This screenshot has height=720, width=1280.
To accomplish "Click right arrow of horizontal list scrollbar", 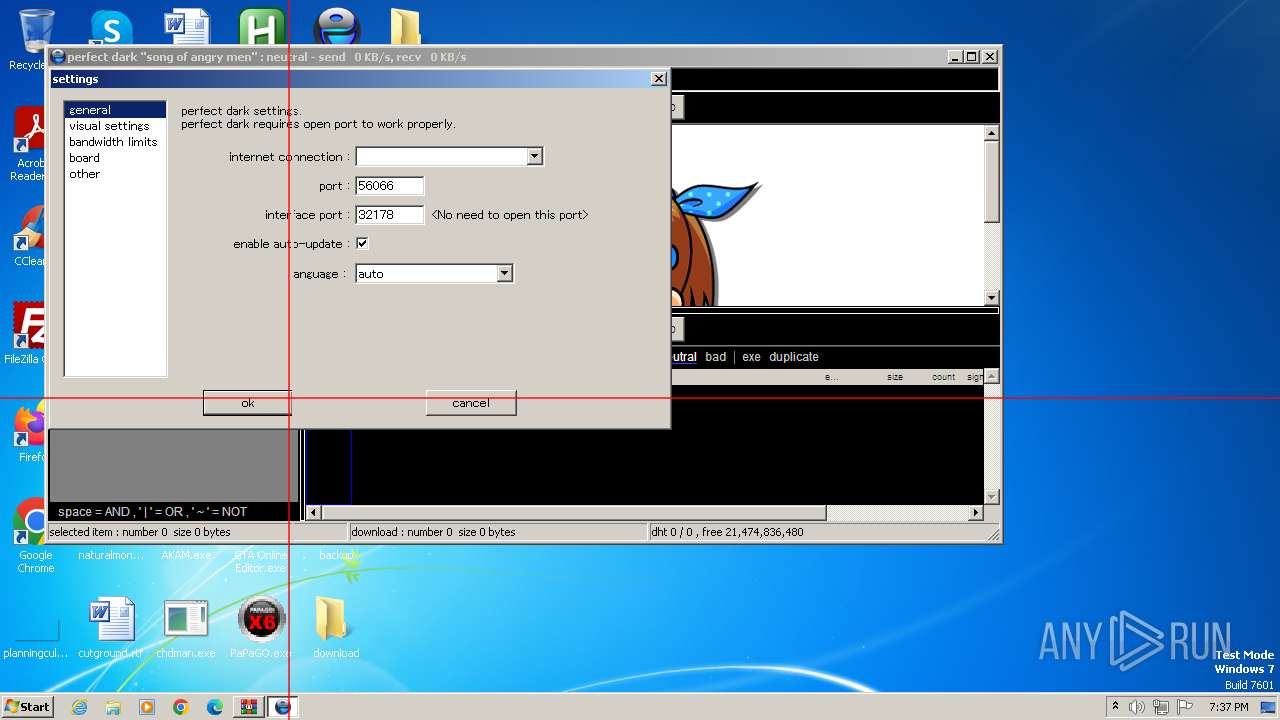I will [x=976, y=512].
